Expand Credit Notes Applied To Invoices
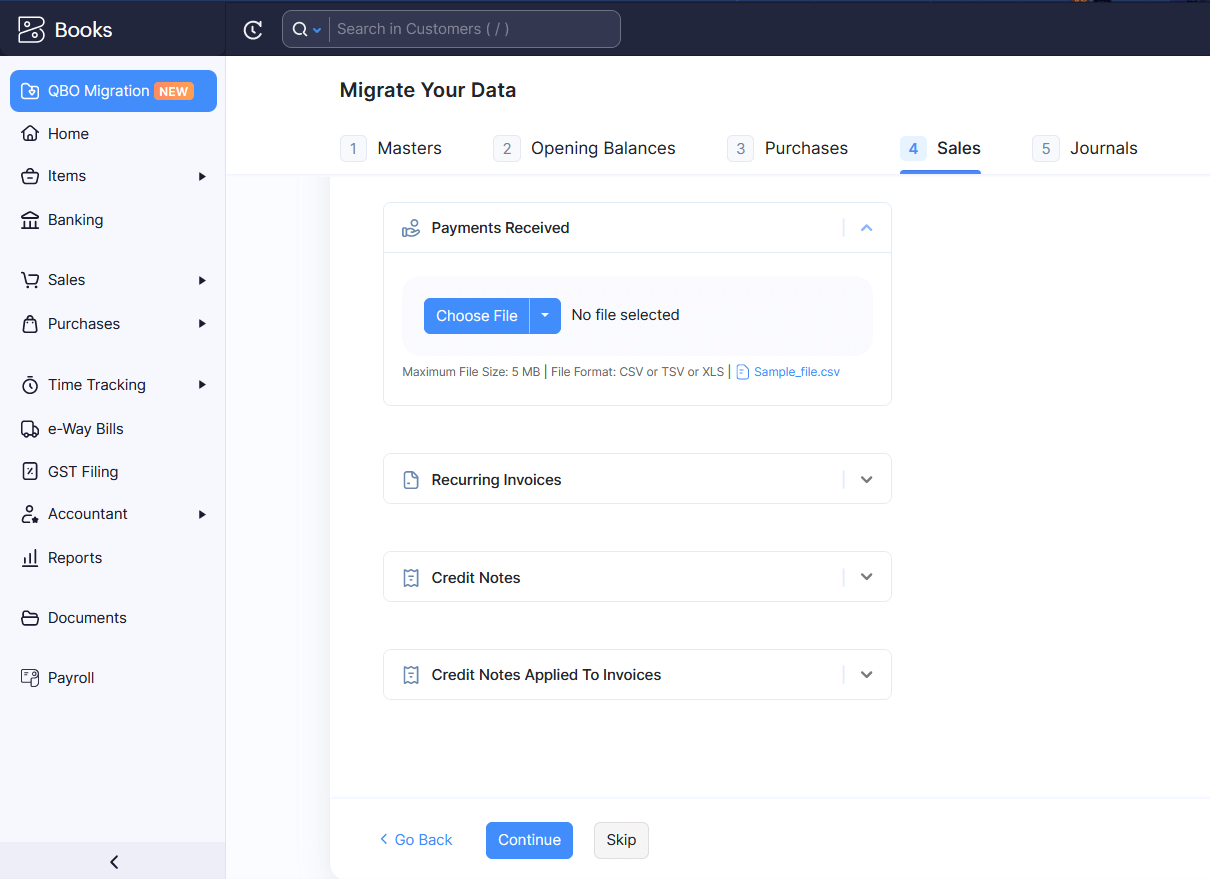The image size is (1210, 879). pos(866,674)
